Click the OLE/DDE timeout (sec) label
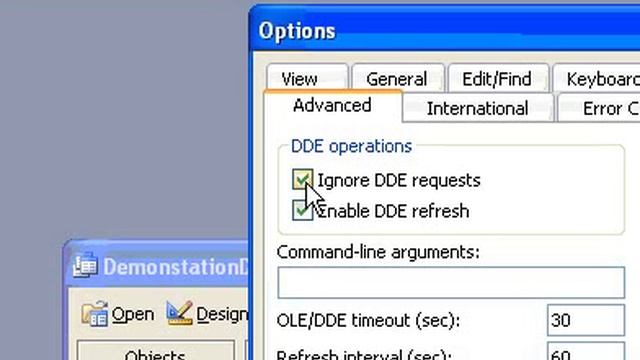 pyautogui.click(x=368, y=320)
